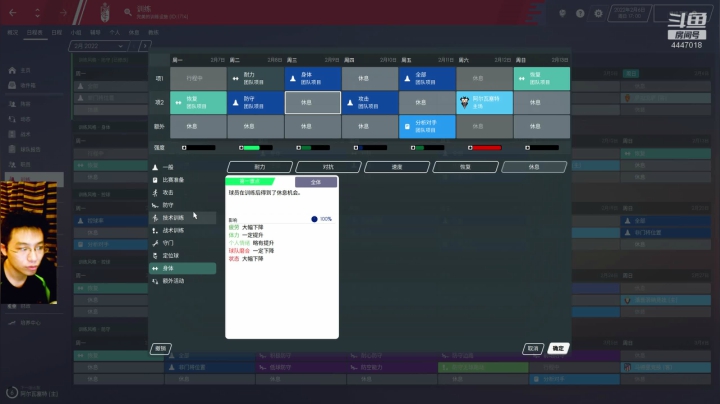Open the history up/down chevrons in top bar

click(x=38, y=13)
